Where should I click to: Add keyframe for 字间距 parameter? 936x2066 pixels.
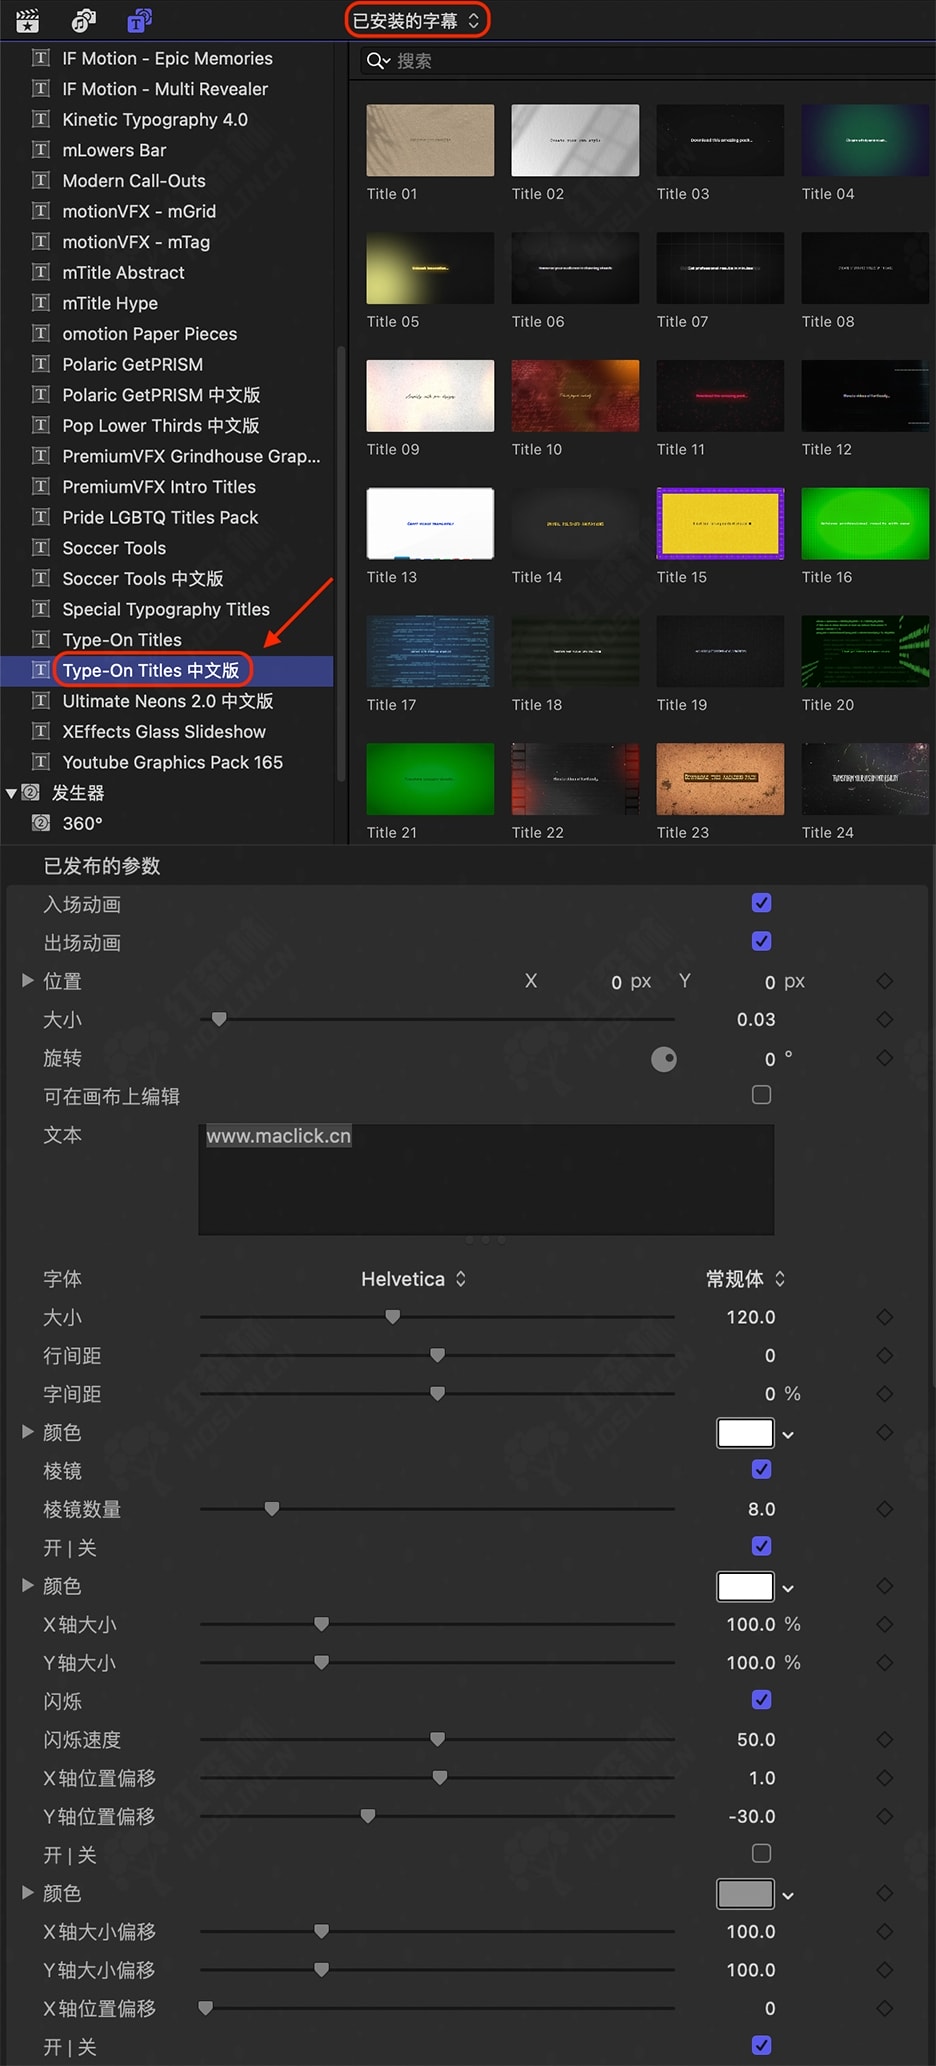pos(884,1393)
